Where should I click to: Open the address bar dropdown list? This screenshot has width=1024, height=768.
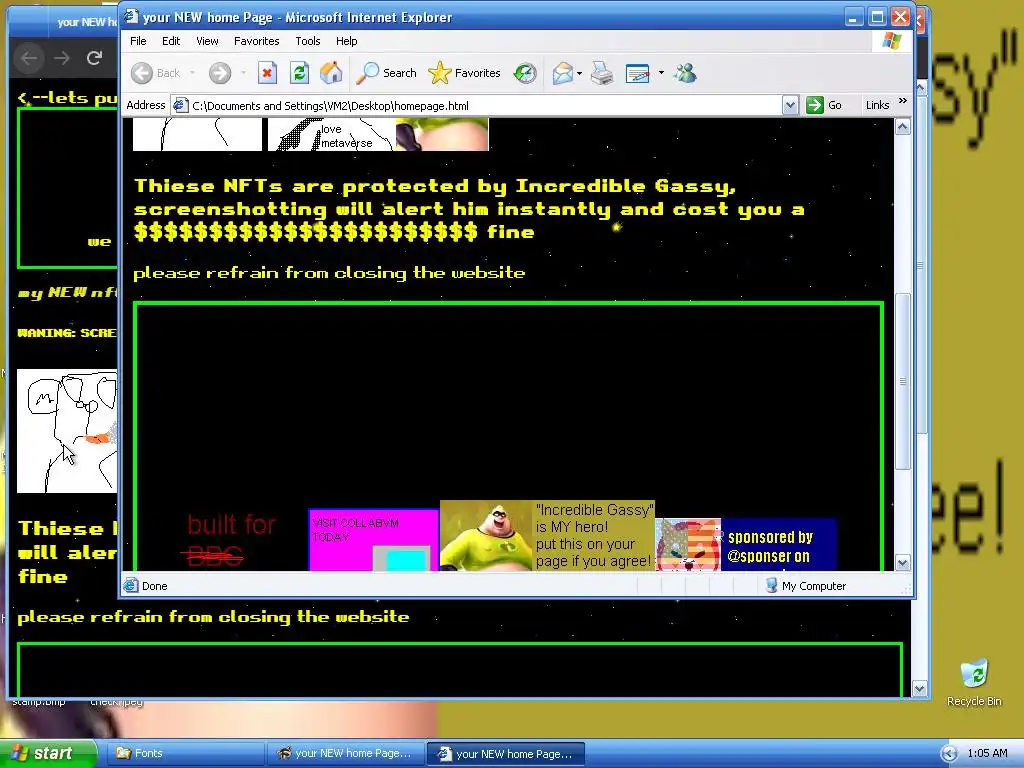(x=790, y=105)
